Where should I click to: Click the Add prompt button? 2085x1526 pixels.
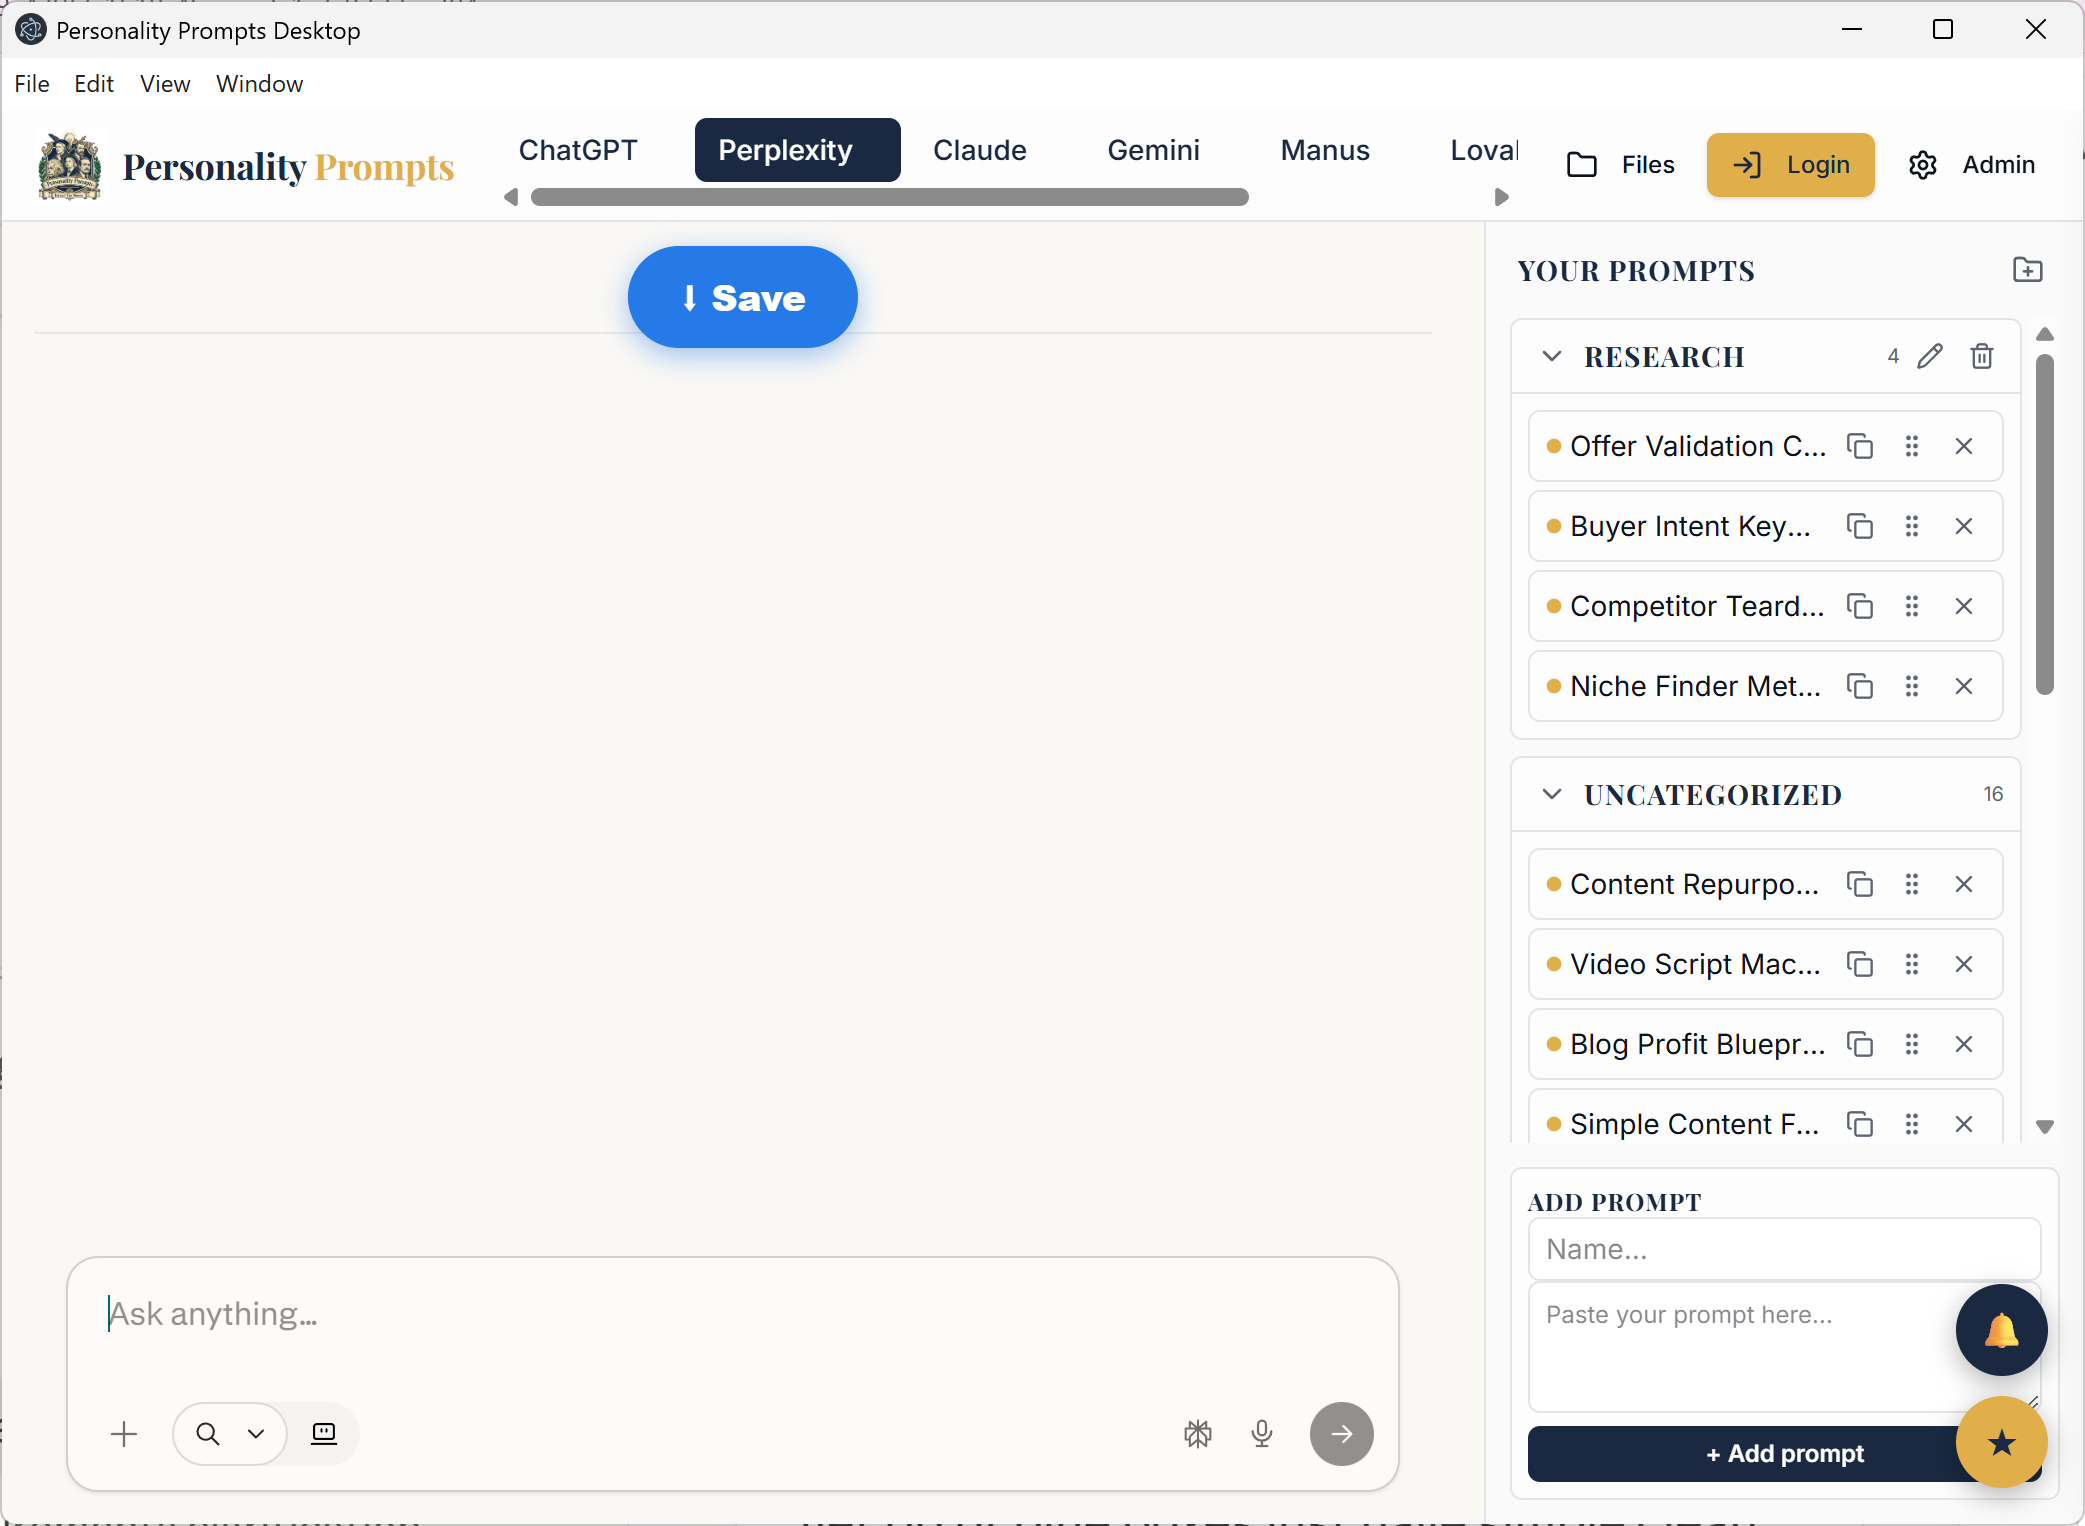[1784, 1454]
